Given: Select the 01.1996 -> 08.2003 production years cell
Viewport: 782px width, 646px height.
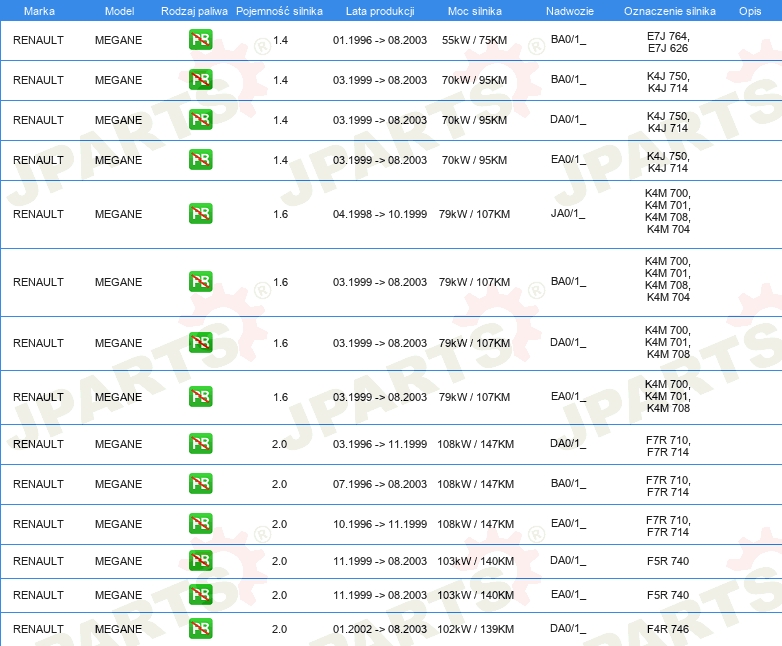Looking at the screenshot, I should 380,40.
